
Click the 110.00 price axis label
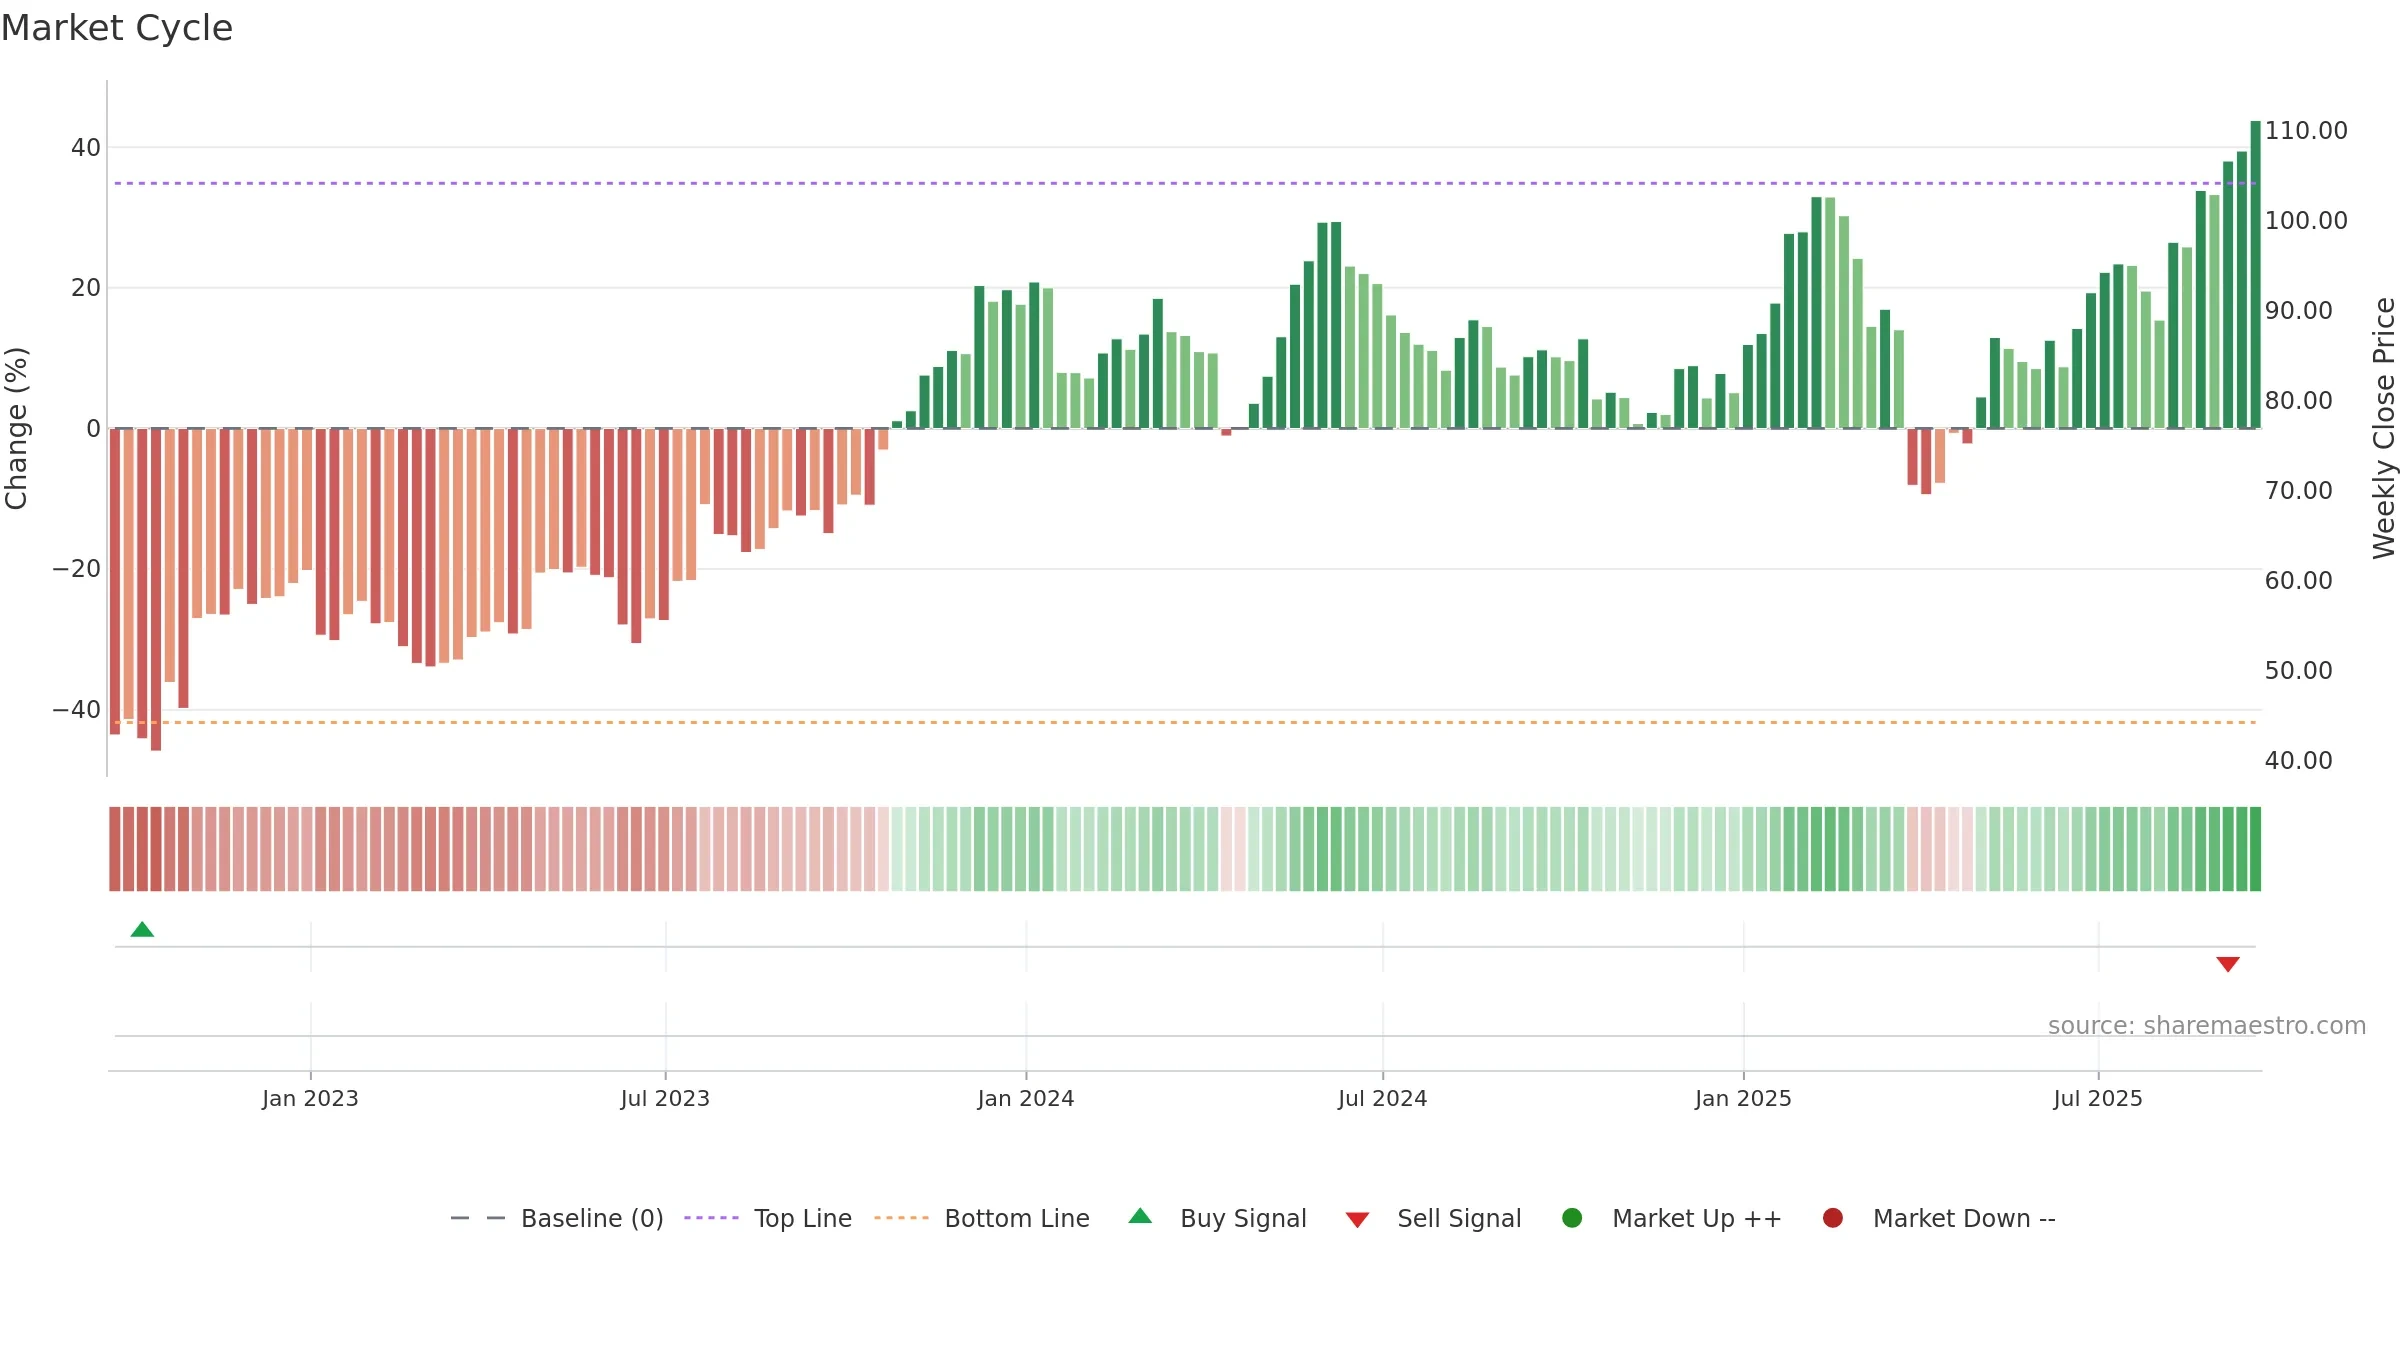(x=2306, y=131)
